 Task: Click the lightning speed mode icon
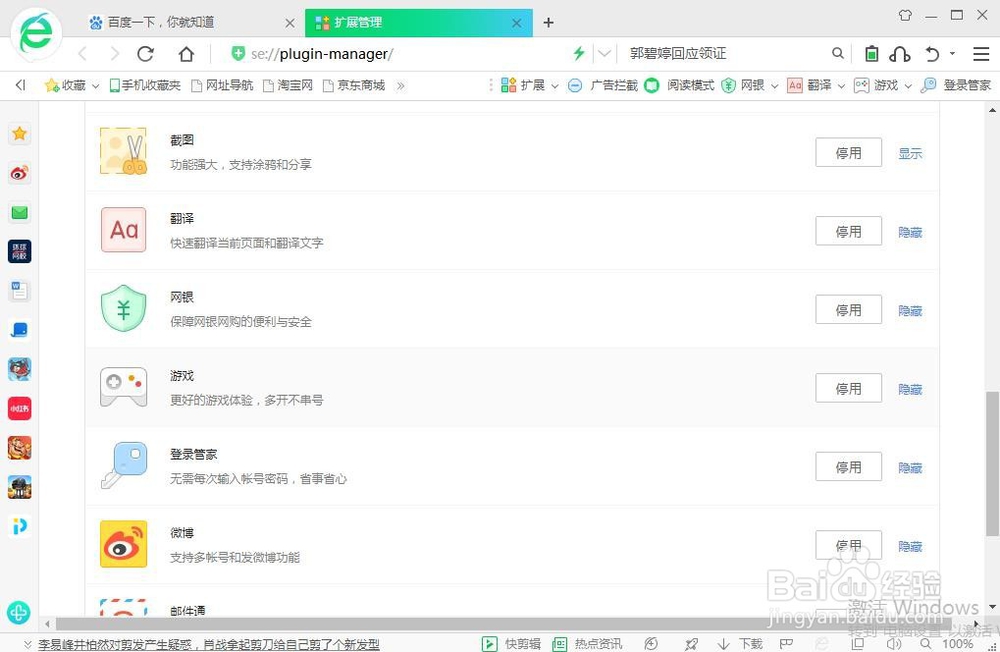[578, 54]
